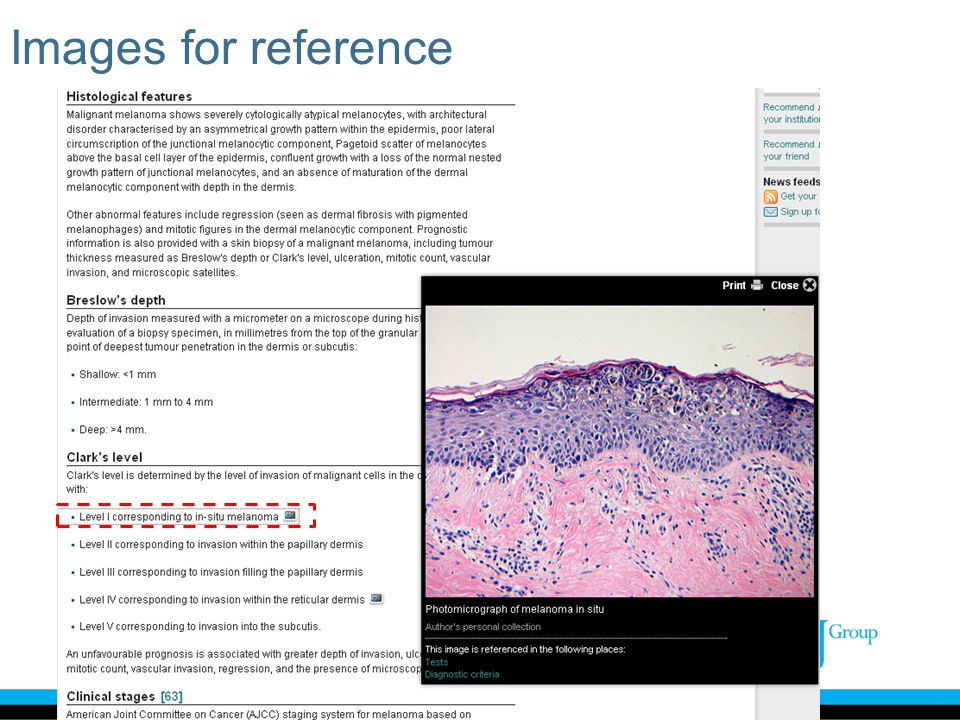Screen dimensions: 960x720
Task: Click the Histological features heading
Action: [x=129, y=97]
